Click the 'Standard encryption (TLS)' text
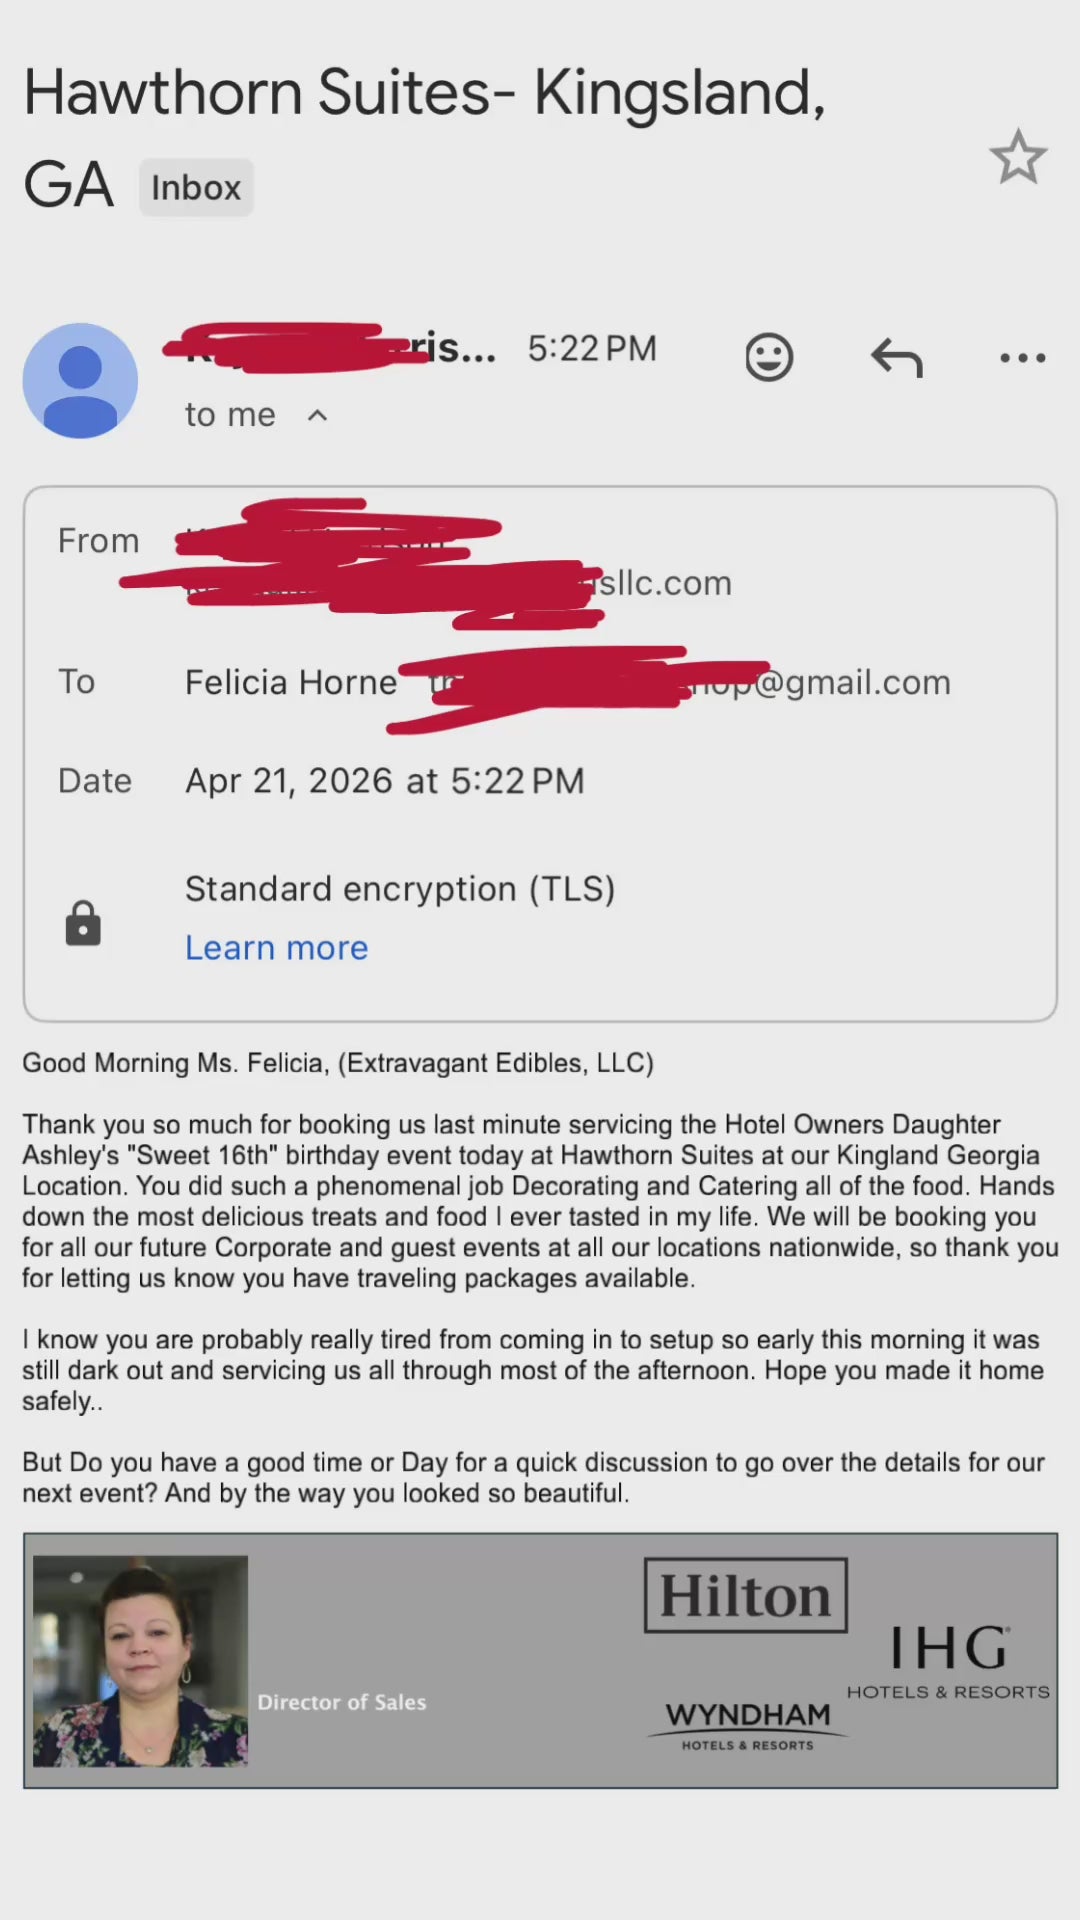Image resolution: width=1080 pixels, height=1920 pixels. (400, 889)
